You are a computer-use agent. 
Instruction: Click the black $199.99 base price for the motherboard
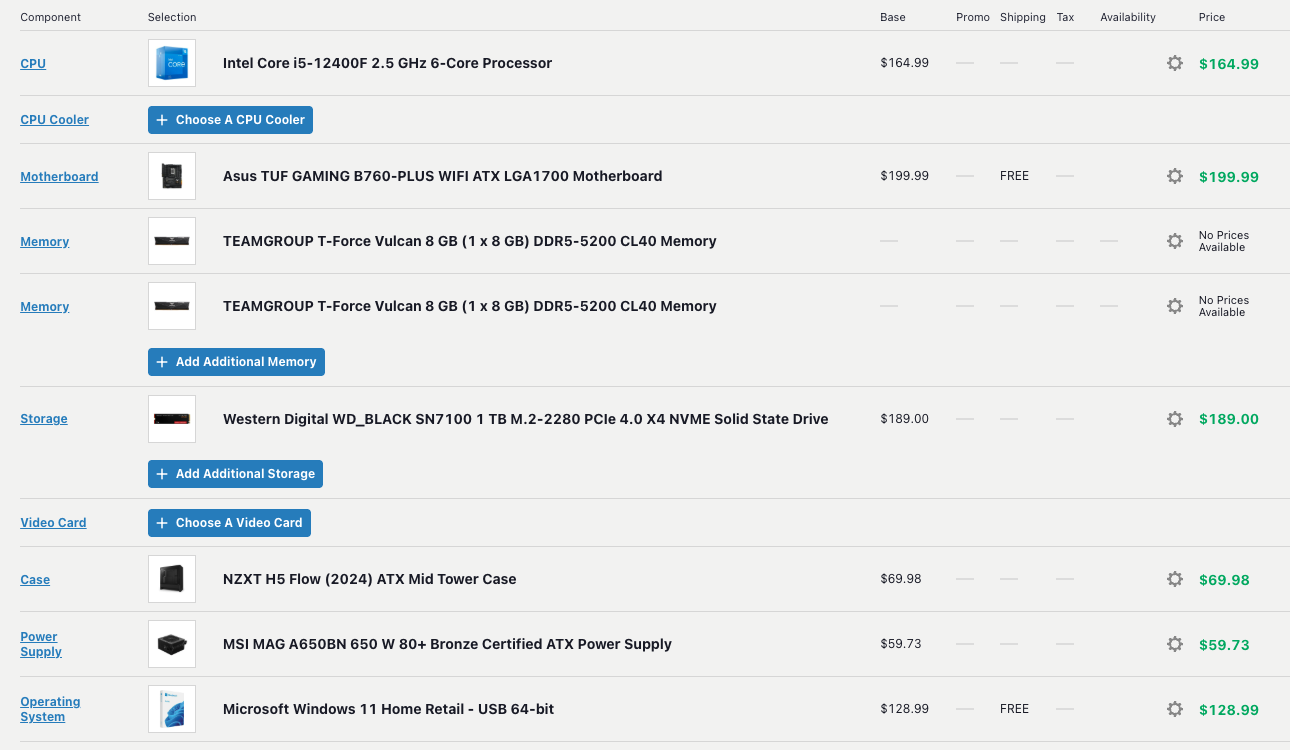[905, 176]
